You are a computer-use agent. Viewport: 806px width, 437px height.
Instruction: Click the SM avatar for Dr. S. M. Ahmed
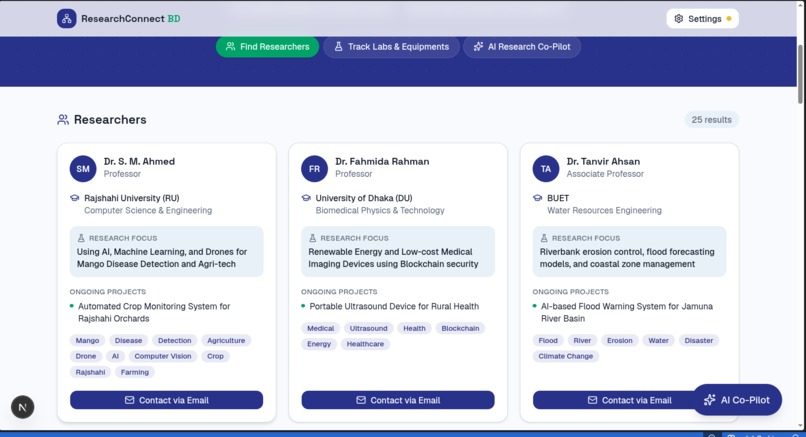pos(83,169)
